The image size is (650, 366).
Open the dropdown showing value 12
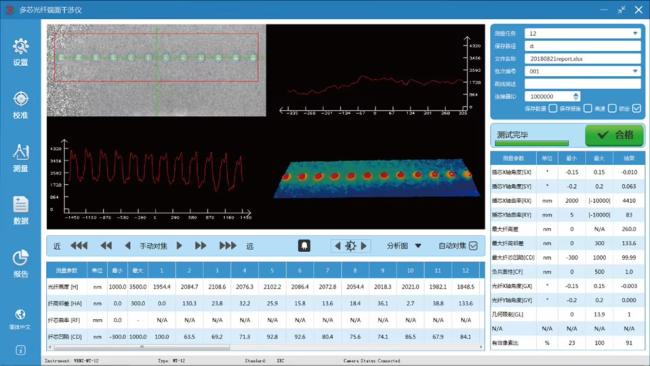(582, 33)
